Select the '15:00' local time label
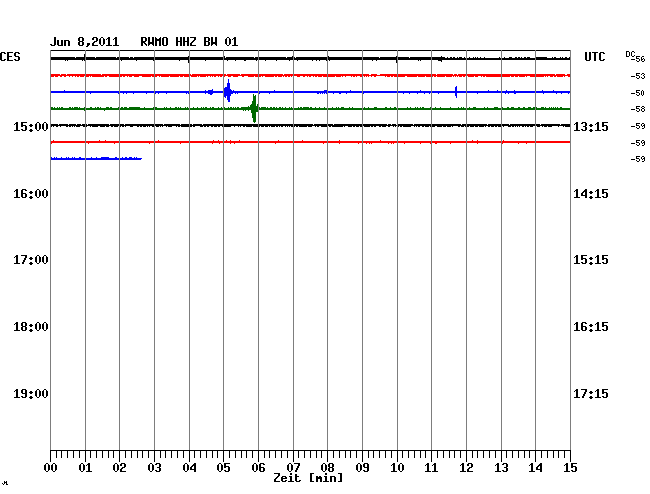 [x=31, y=126]
